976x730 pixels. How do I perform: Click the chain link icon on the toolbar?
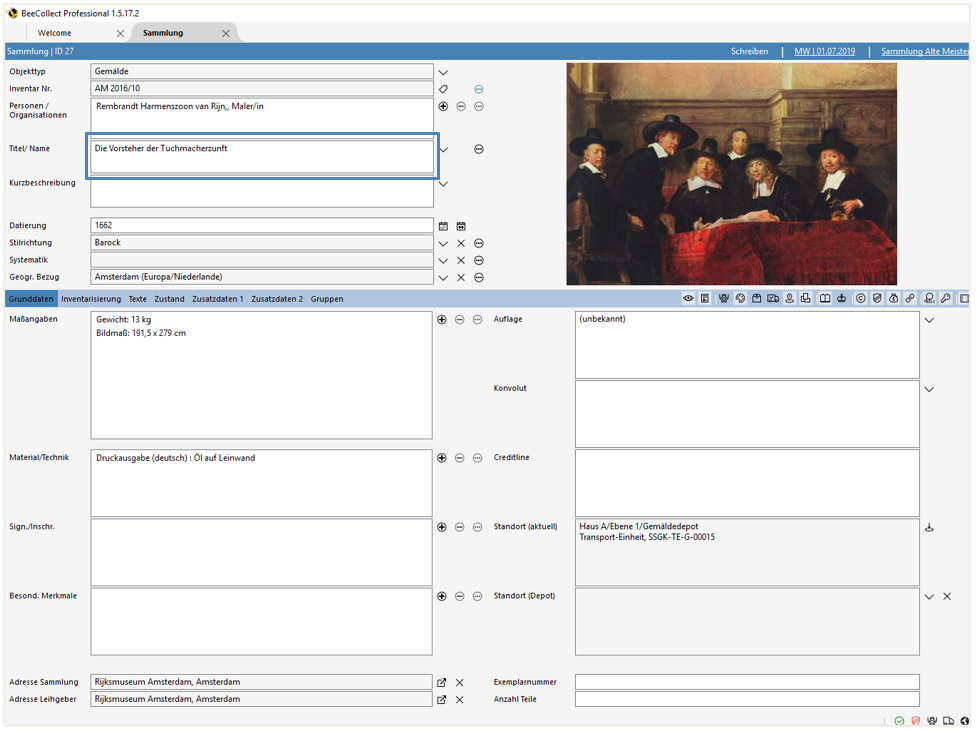click(x=910, y=299)
